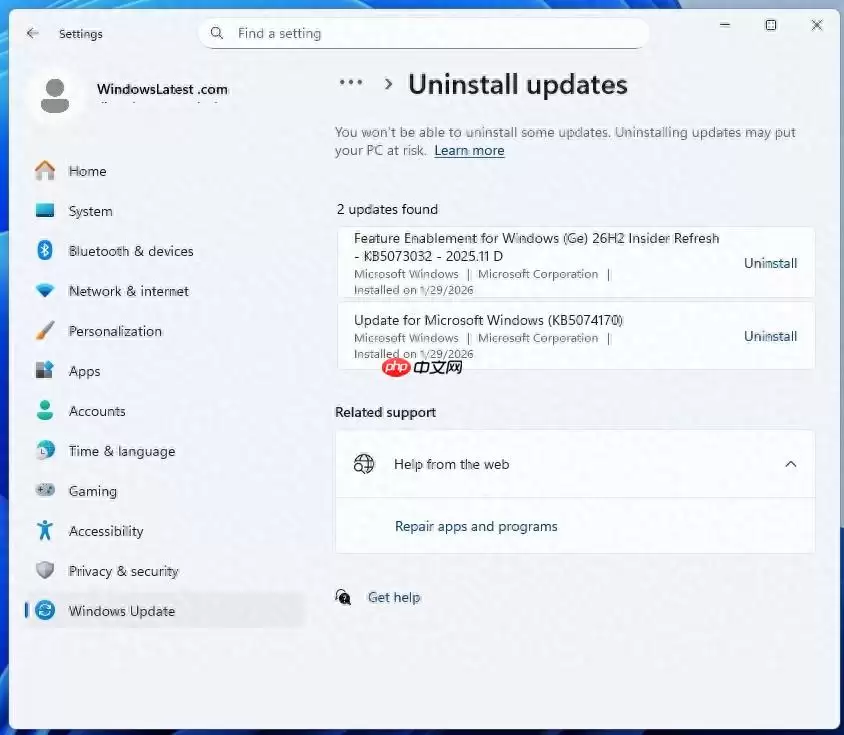
Task: Go to System settings
Action: point(165,211)
